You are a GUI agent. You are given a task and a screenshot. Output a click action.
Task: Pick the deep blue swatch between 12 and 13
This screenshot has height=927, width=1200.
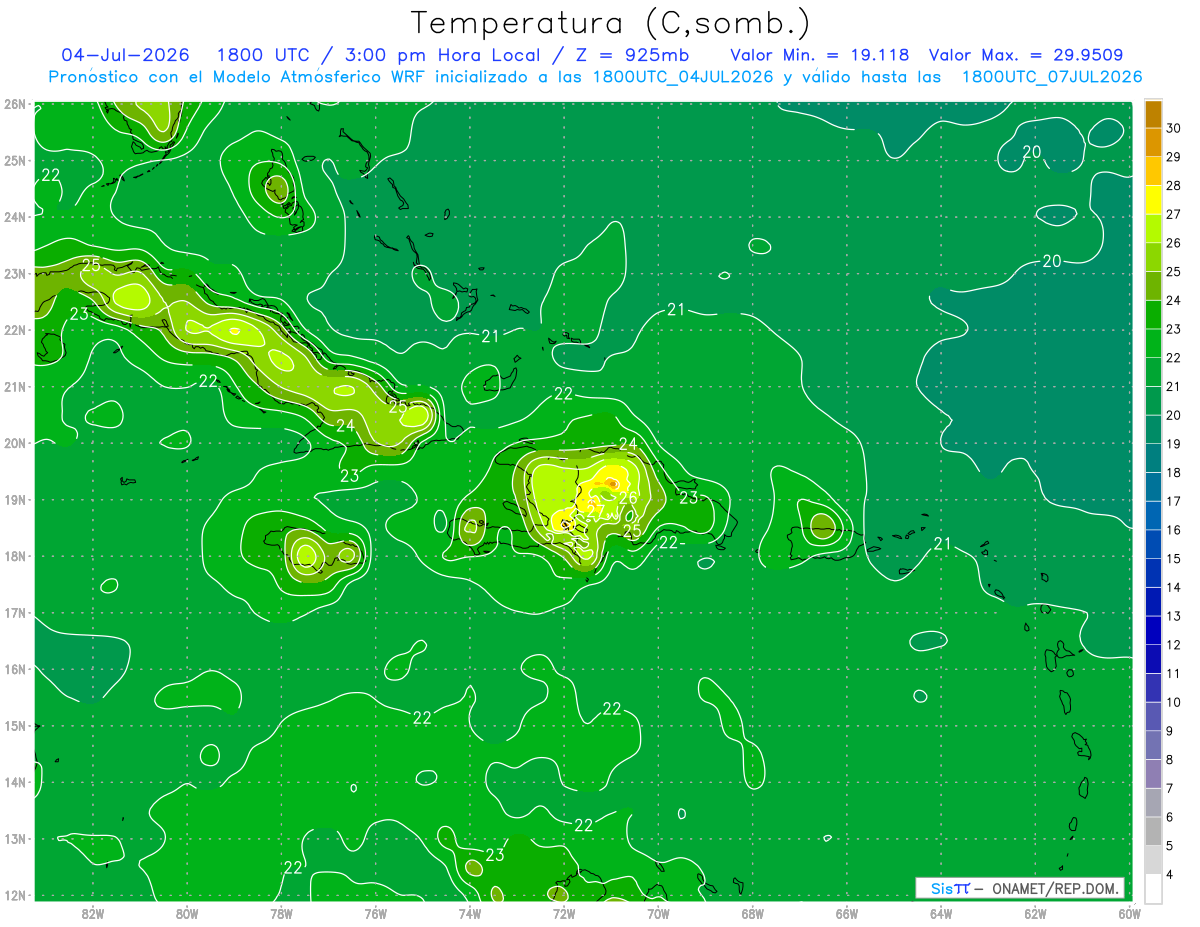pyautogui.click(x=1153, y=630)
